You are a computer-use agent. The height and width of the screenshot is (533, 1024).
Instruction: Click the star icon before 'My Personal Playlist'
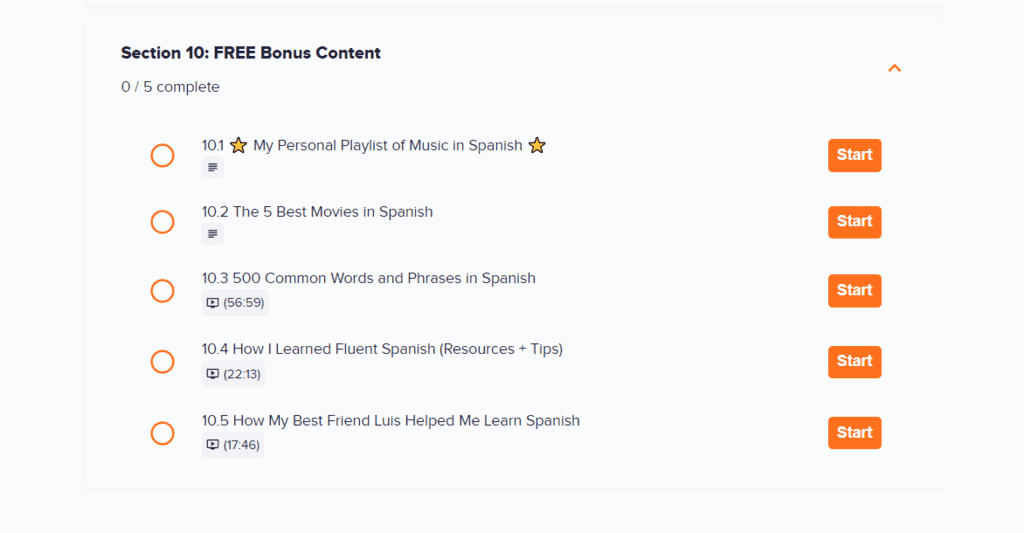coord(238,146)
